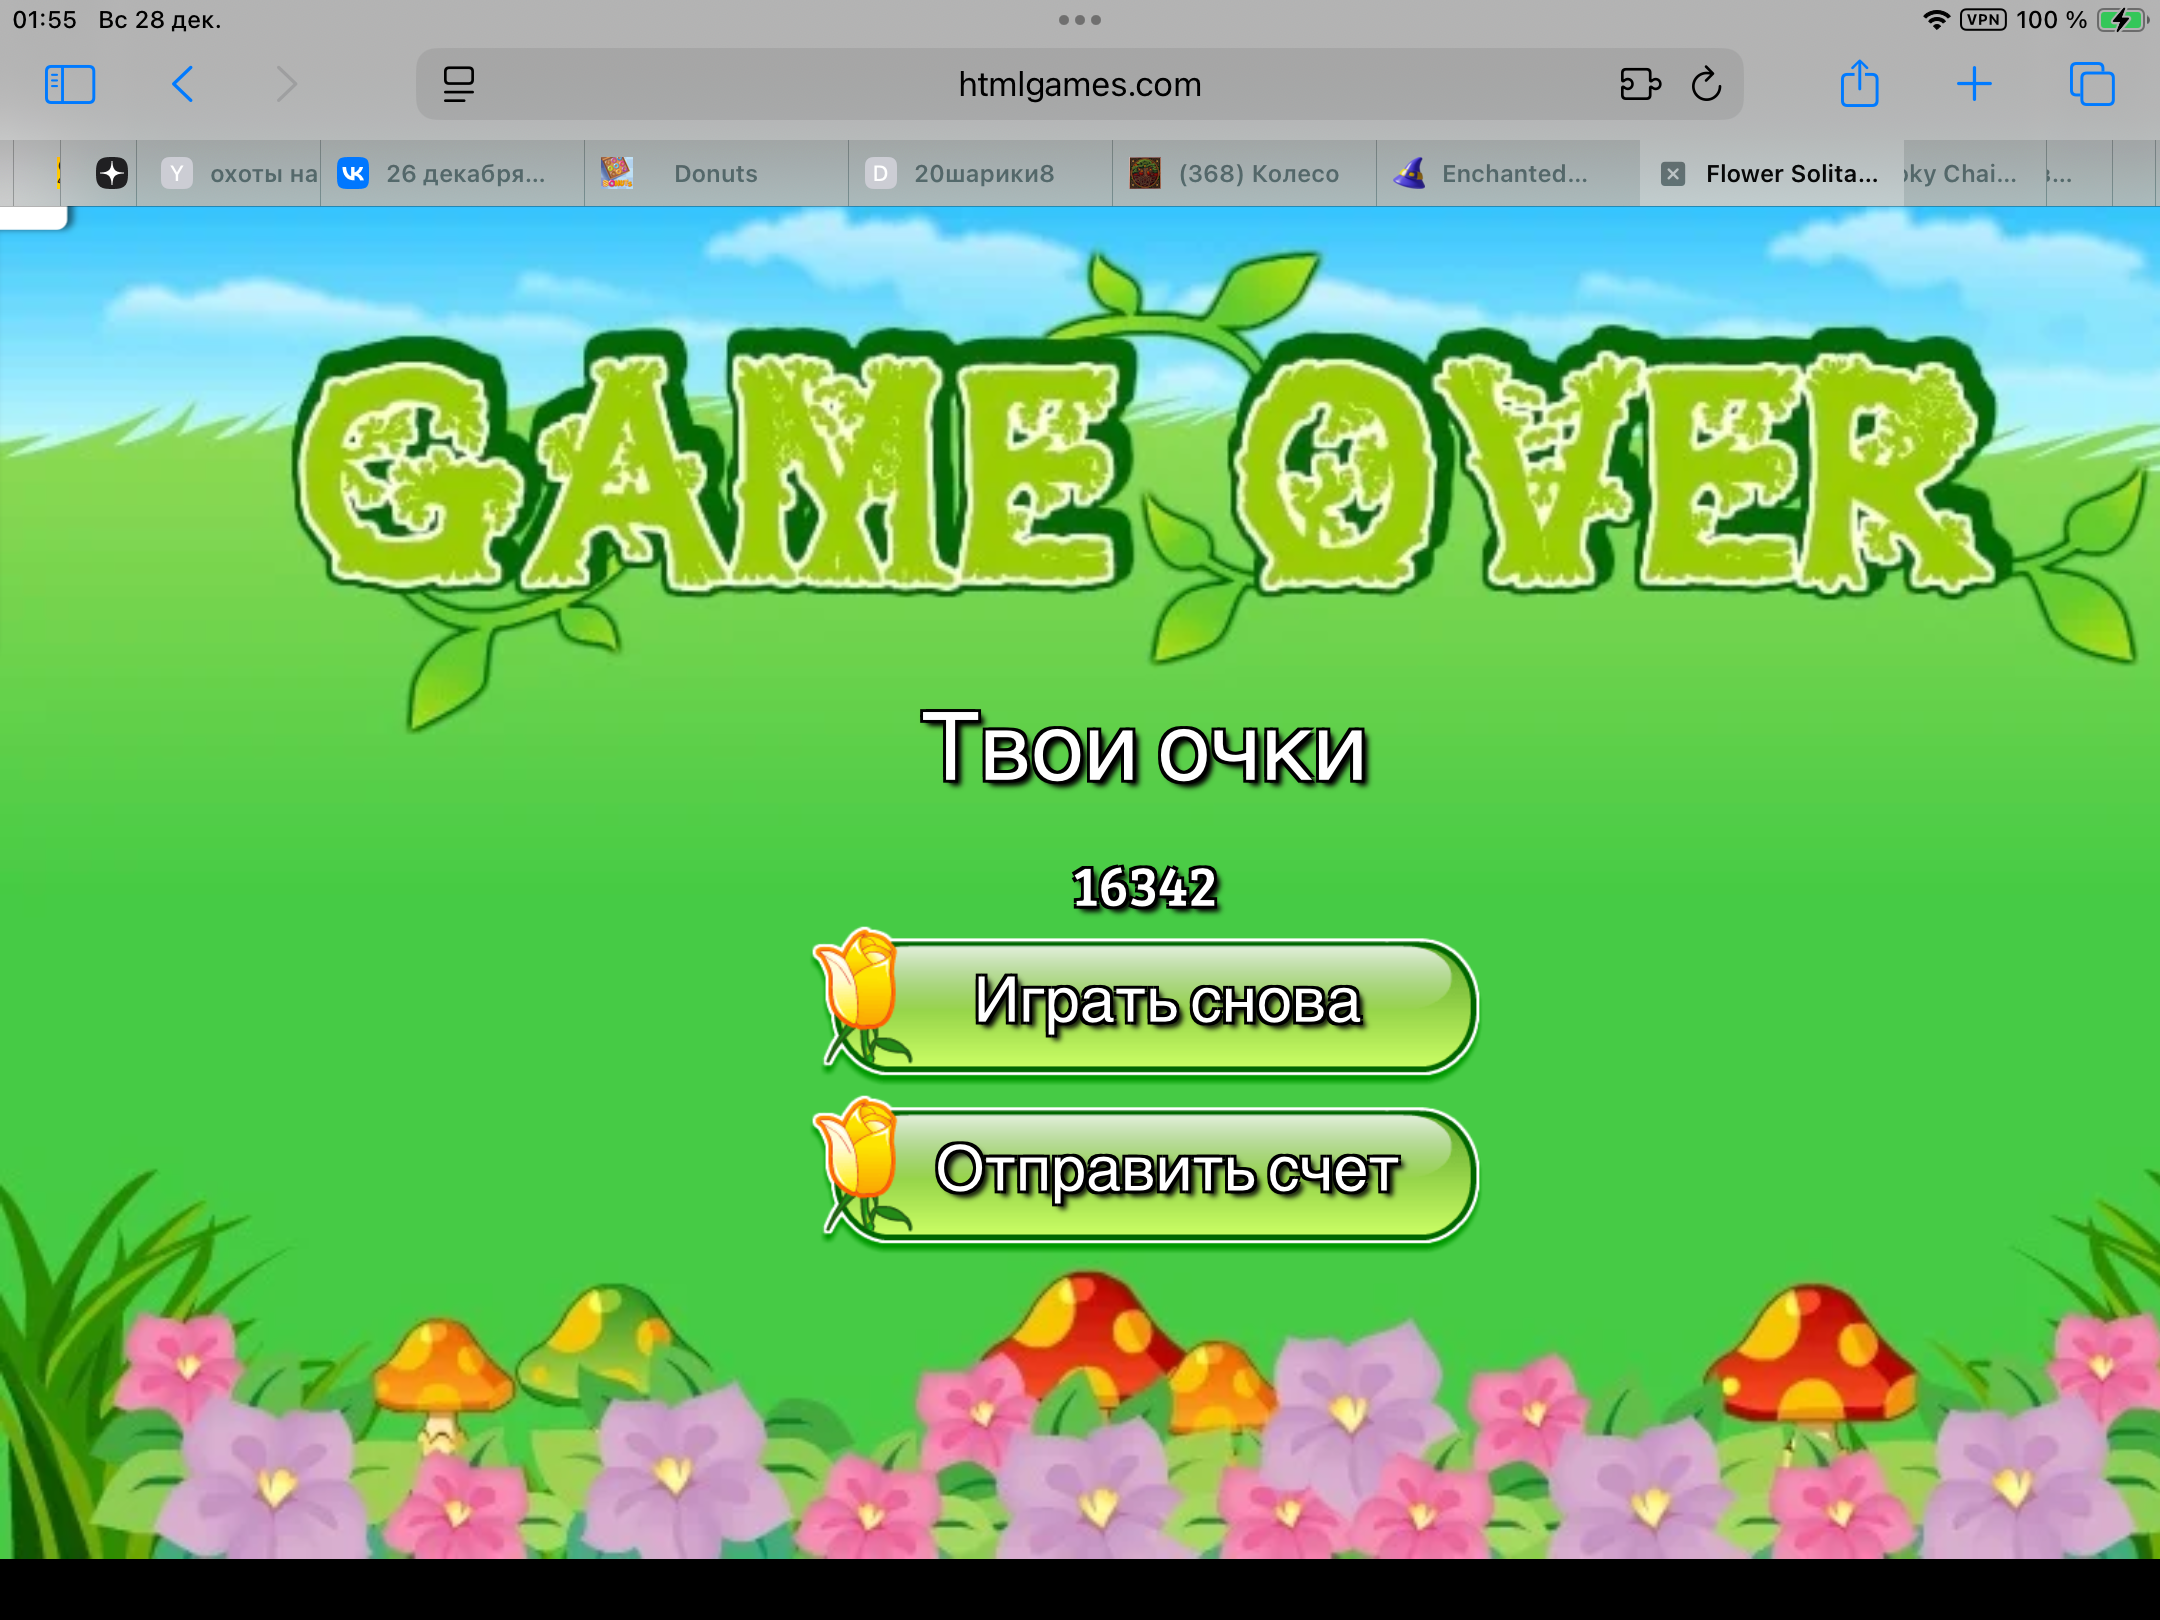Close the Flower Solitaire tab
Image resolution: width=2160 pixels, height=1620 pixels.
[1673, 174]
